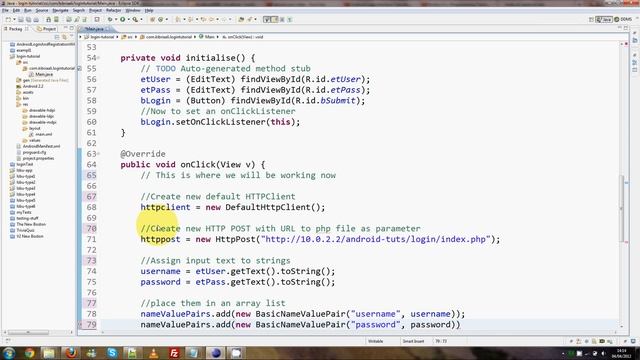640x360 pixels.
Task: Open Firefox from the taskbar
Action: [71, 353]
